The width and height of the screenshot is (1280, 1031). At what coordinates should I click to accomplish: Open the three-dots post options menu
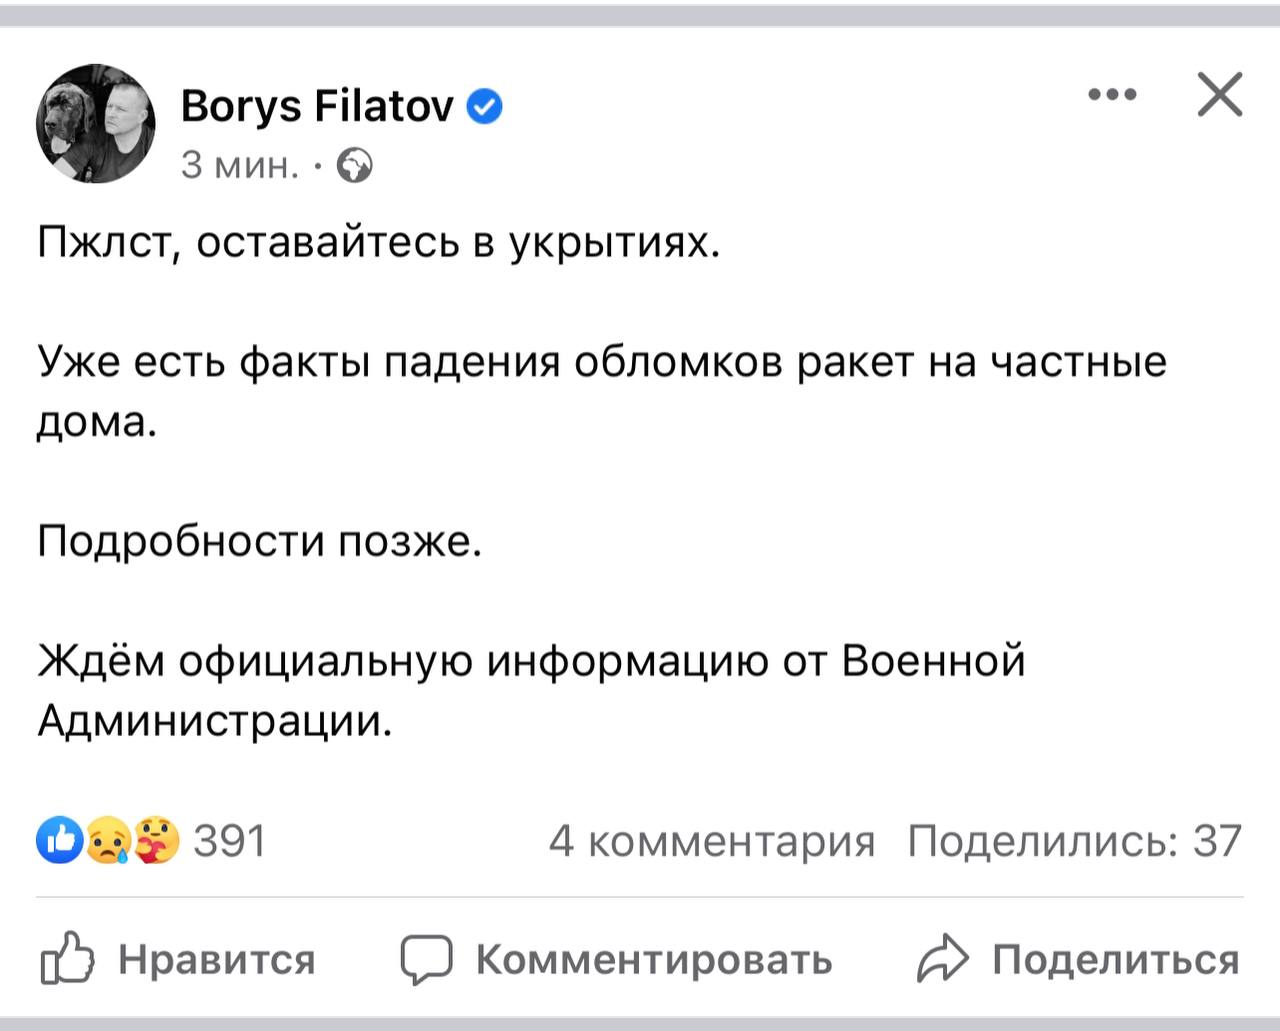tap(1112, 95)
